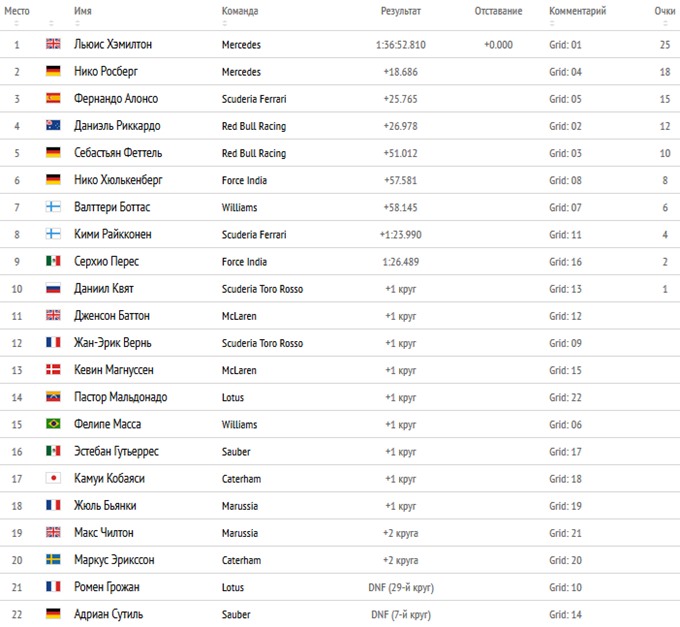Click the Japanese flag beside Камуи Кобаяси
The height and width of the screenshot is (627, 680).
tap(53, 478)
